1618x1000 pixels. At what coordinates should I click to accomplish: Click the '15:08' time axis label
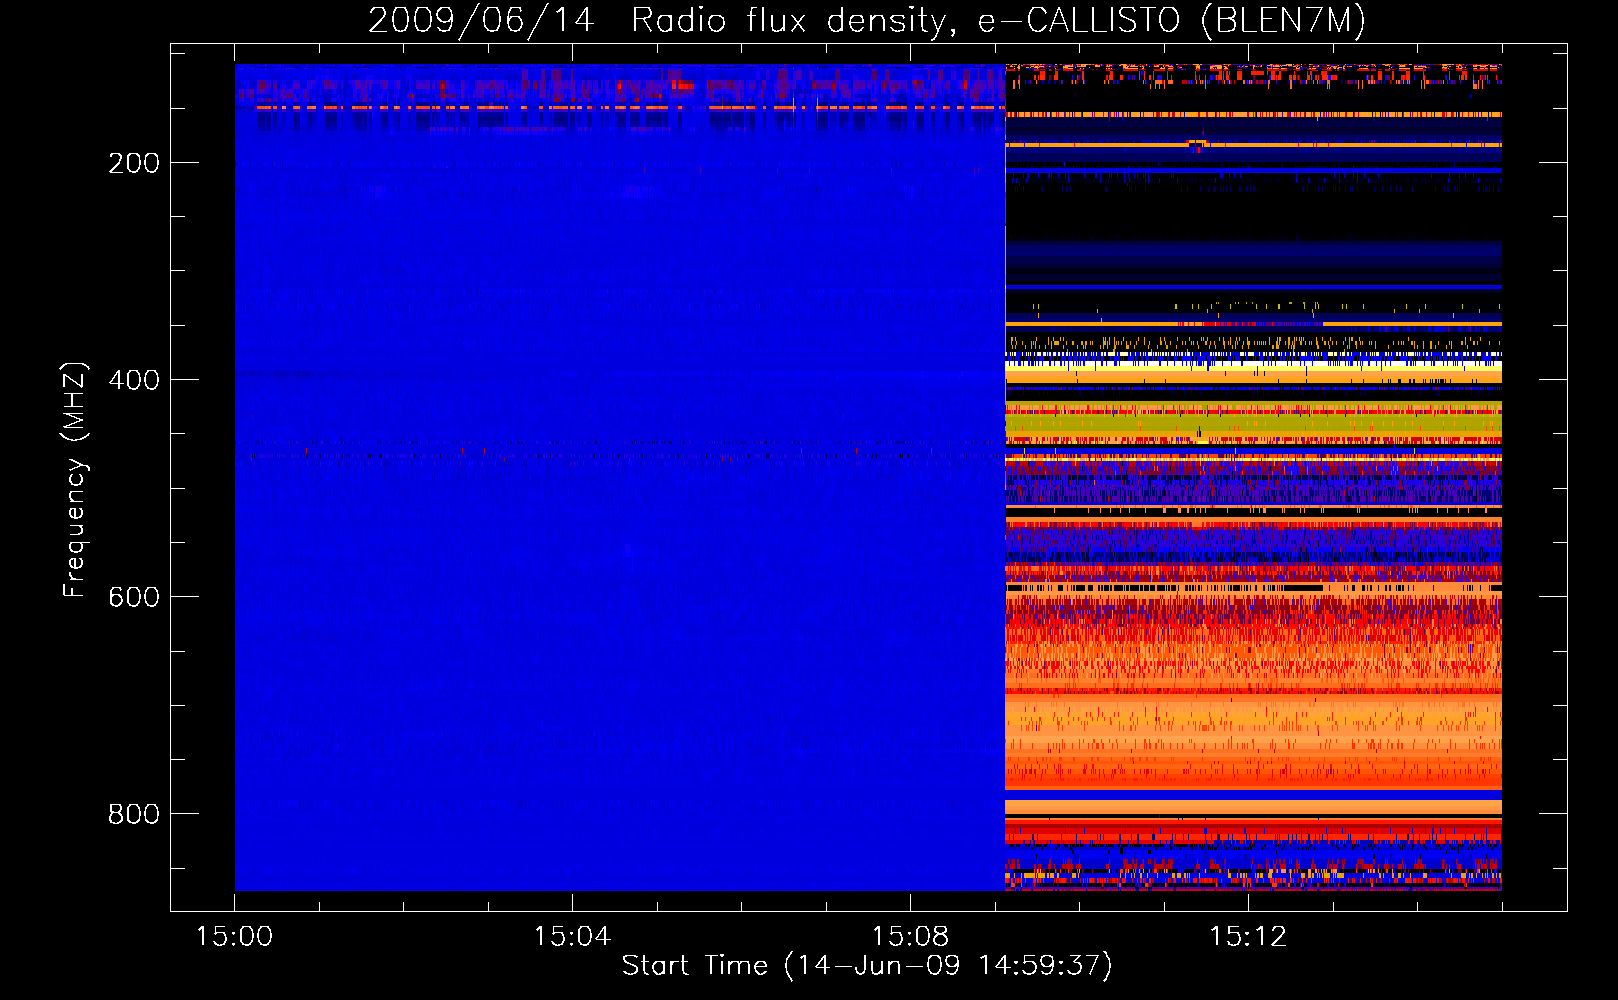point(910,936)
